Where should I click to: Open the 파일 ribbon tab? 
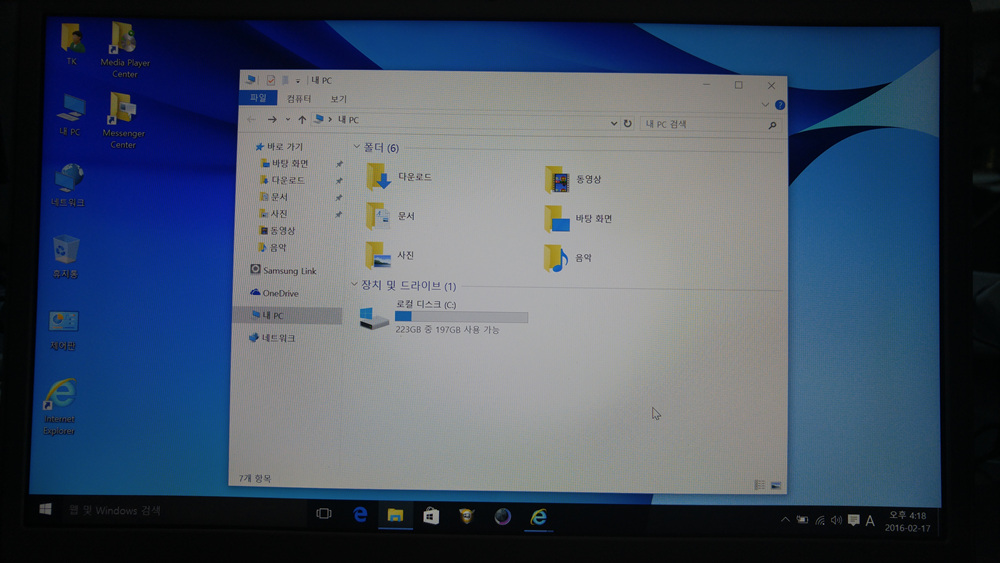[258, 98]
